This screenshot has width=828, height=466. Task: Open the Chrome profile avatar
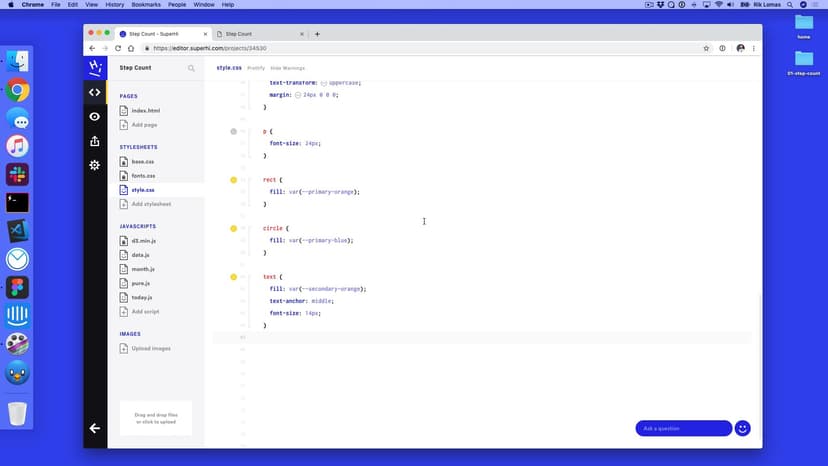pyautogui.click(x=740, y=49)
